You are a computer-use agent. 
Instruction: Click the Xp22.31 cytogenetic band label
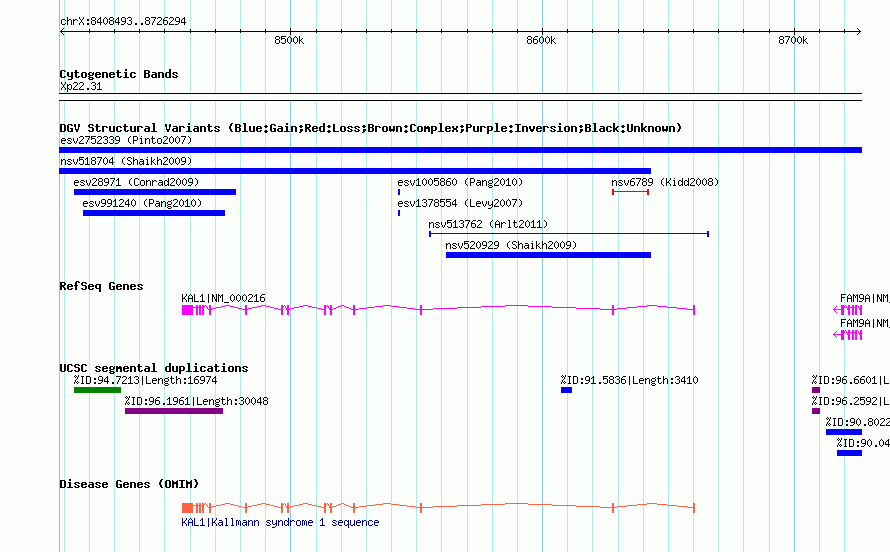click(x=81, y=86)
